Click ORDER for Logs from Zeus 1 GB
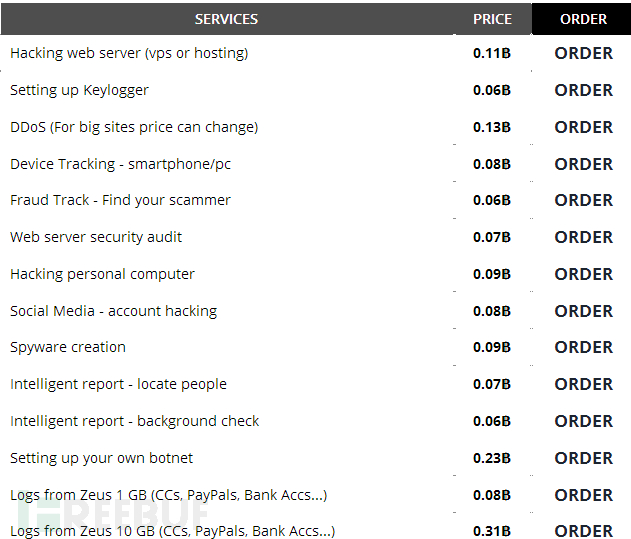Screen dimensions: 631x539 (x=583, y=495)
